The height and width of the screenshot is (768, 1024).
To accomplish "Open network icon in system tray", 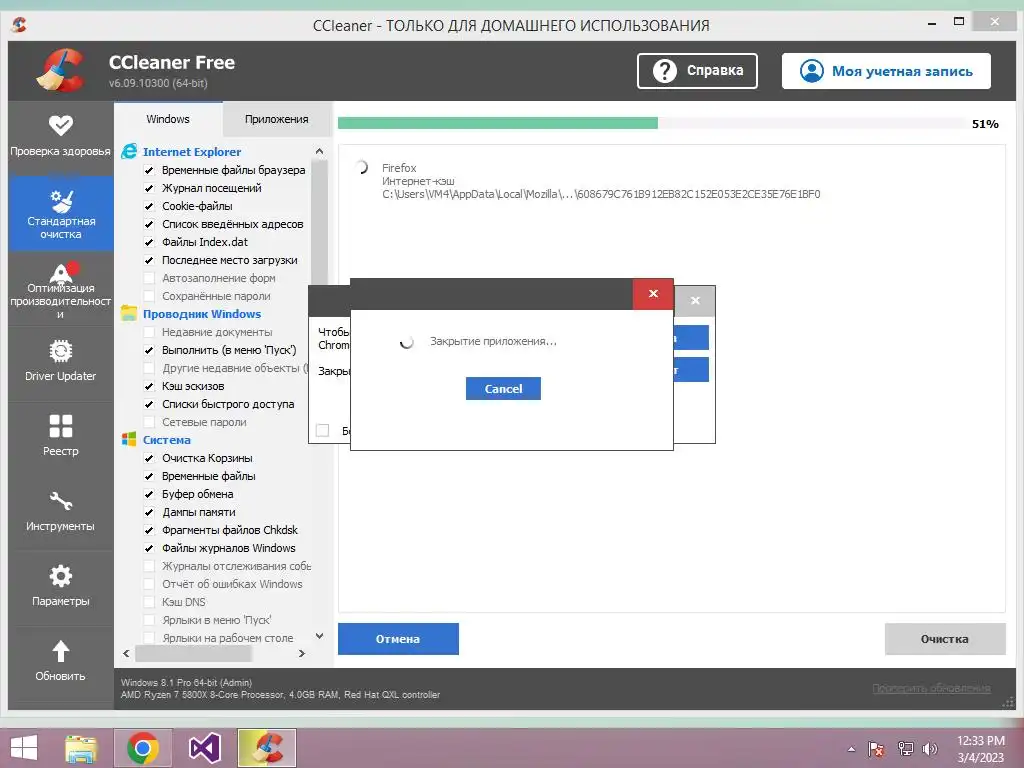I will tap(905, 749).
